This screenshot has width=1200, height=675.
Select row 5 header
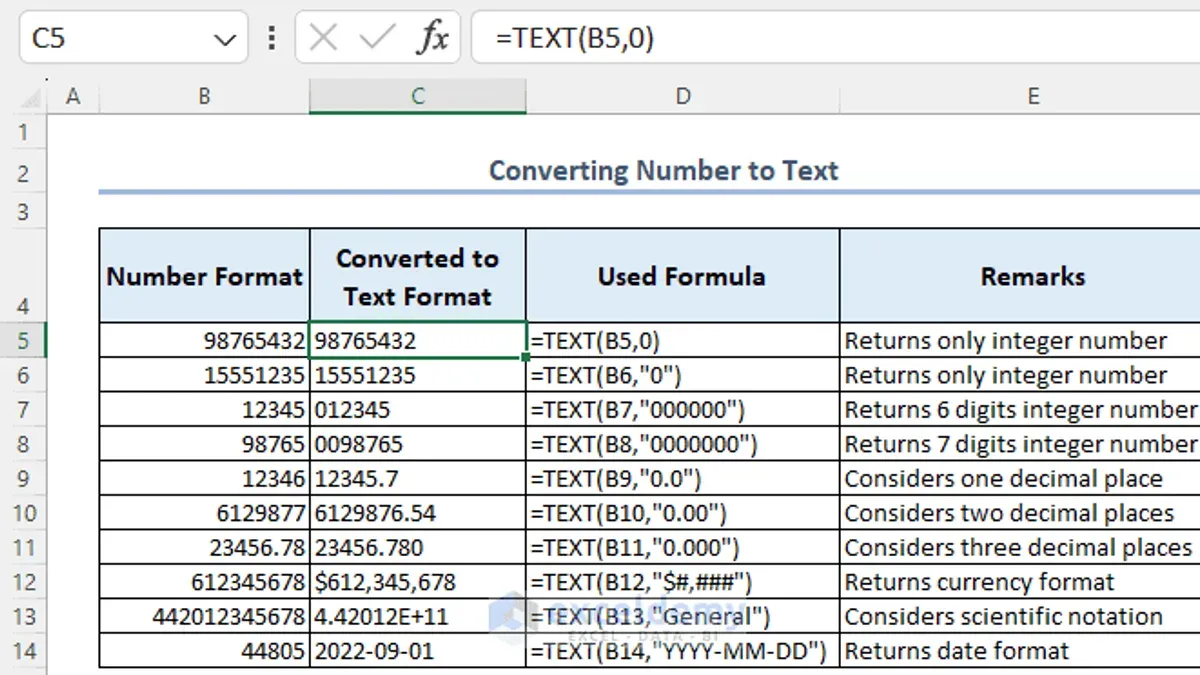coord(24,340)
